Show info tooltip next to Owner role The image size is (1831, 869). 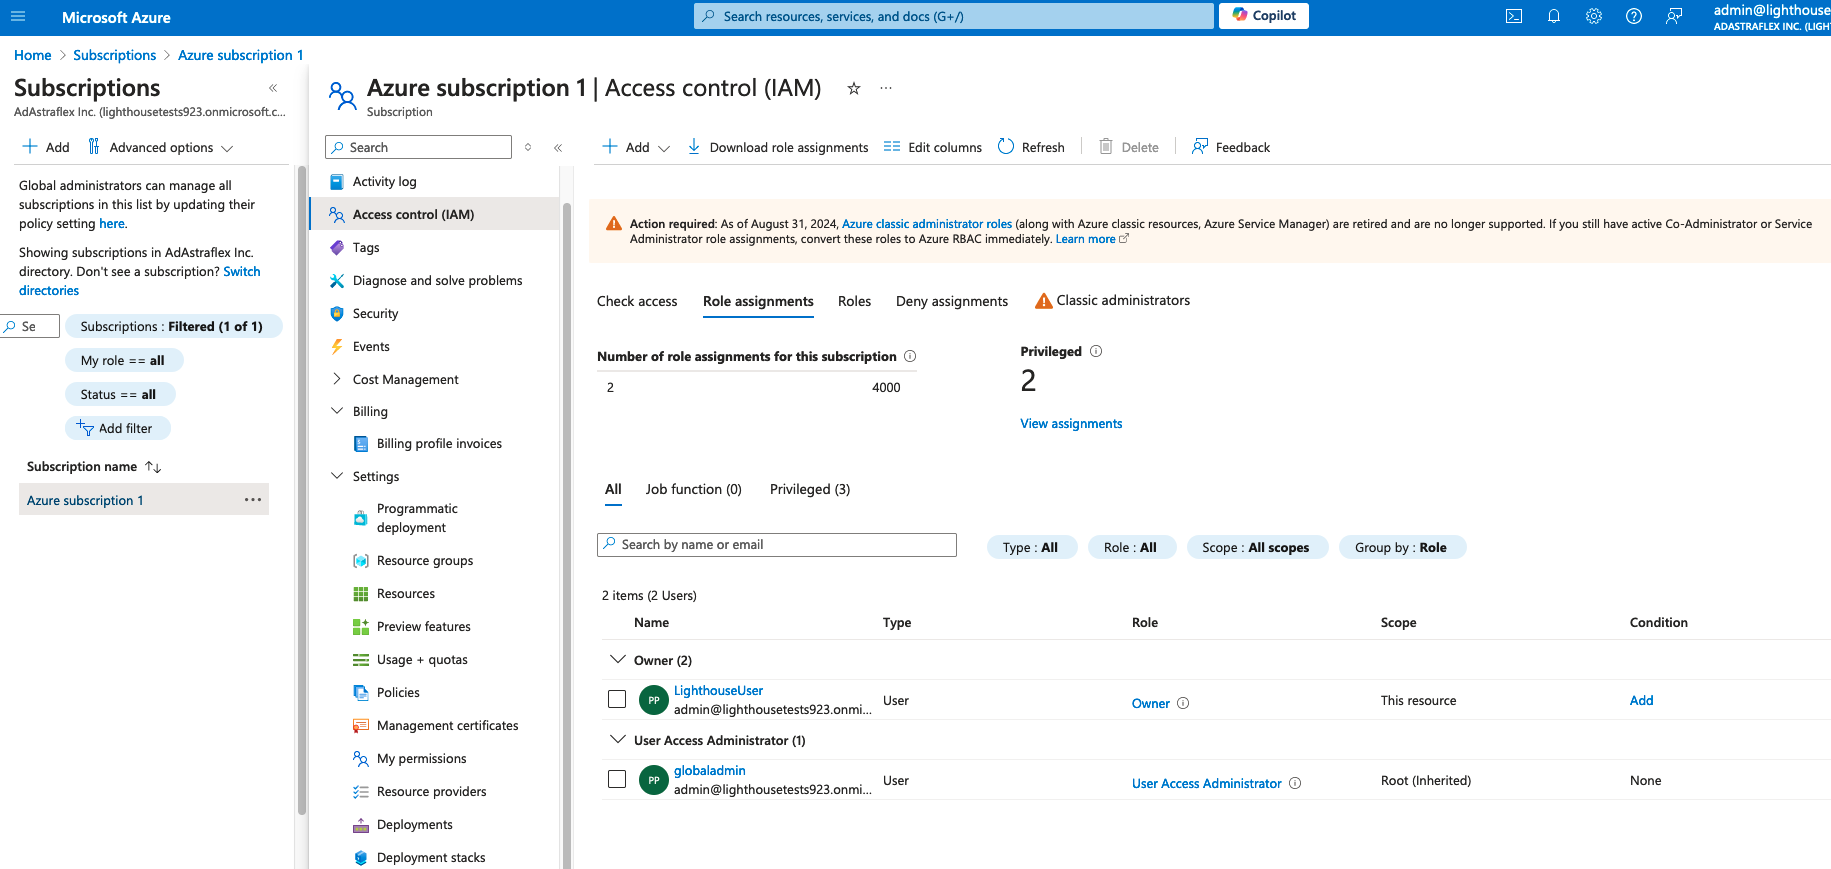(1183, 703)
